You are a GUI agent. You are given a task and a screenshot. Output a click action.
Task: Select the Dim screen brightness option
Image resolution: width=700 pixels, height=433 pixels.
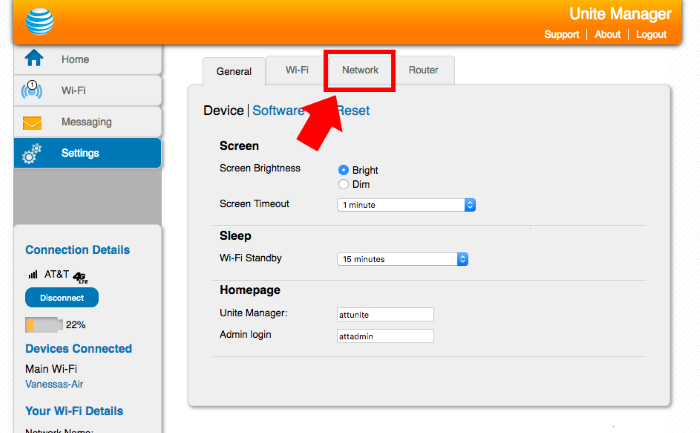click(x=343, y=184)
